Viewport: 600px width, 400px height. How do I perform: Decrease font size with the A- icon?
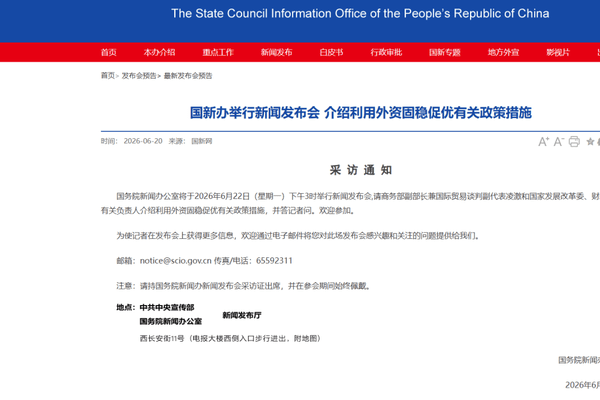coord(559,142)
